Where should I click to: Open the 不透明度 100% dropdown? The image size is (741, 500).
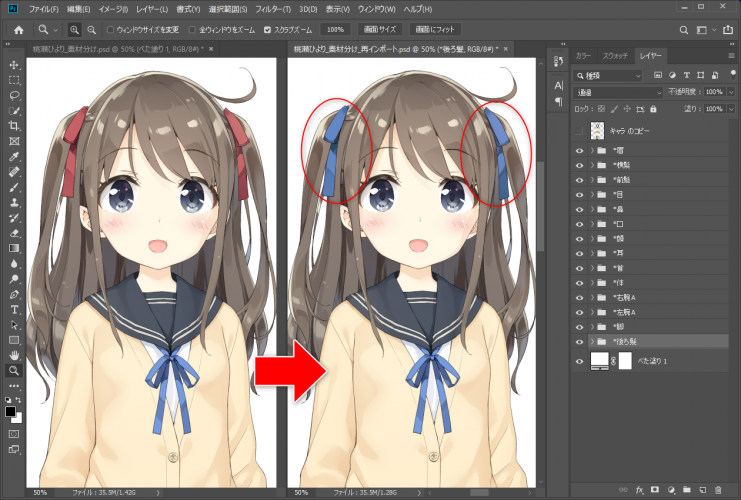tap(728, 91)
